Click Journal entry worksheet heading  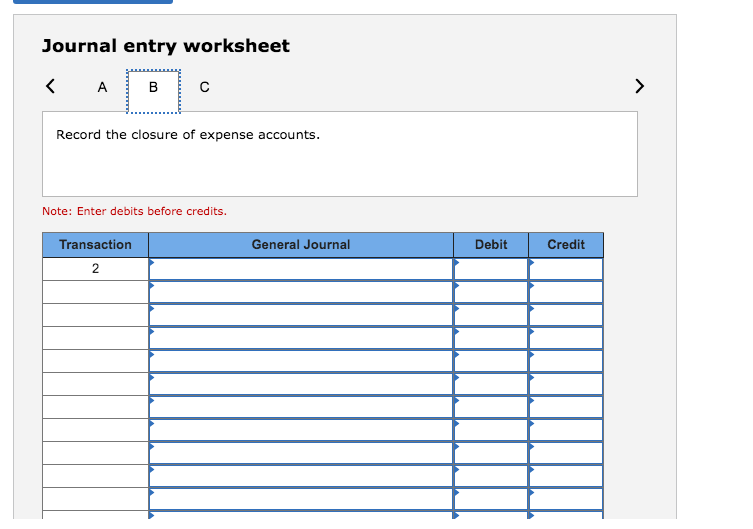tap(166, 46)
